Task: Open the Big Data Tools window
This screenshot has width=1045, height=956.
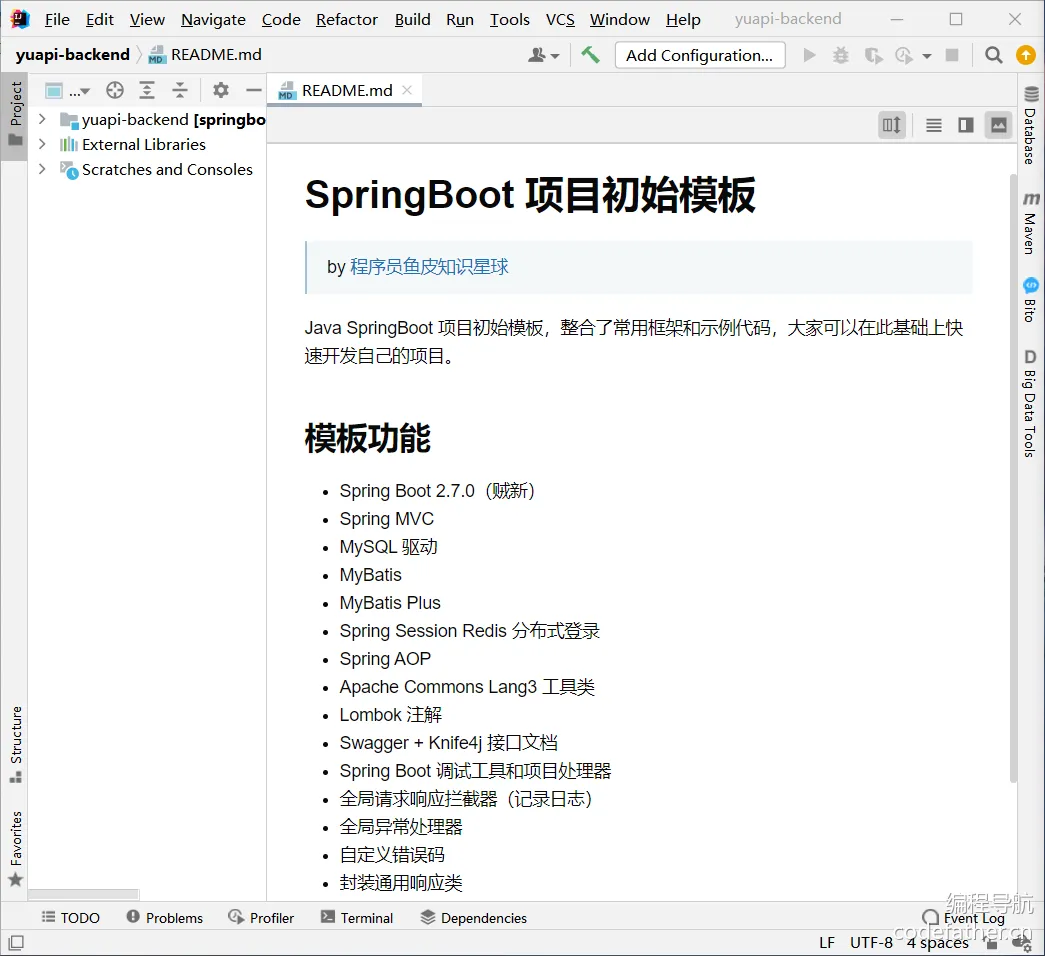Action: pyautogui.click(x=1030, y=403)
